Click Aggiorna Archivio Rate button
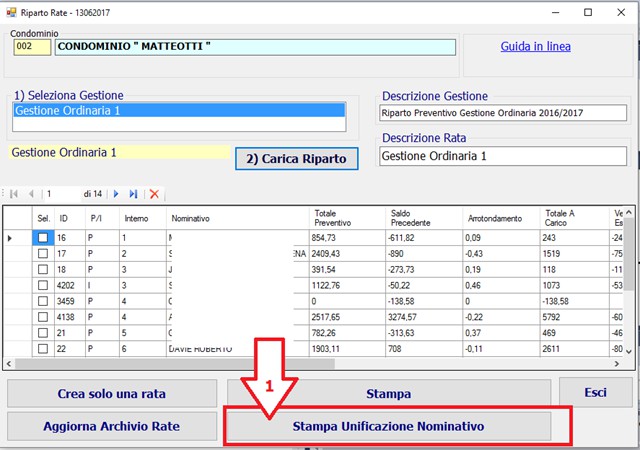The width and height of the screenshot is (640, 450). click(x=112, y=426)
